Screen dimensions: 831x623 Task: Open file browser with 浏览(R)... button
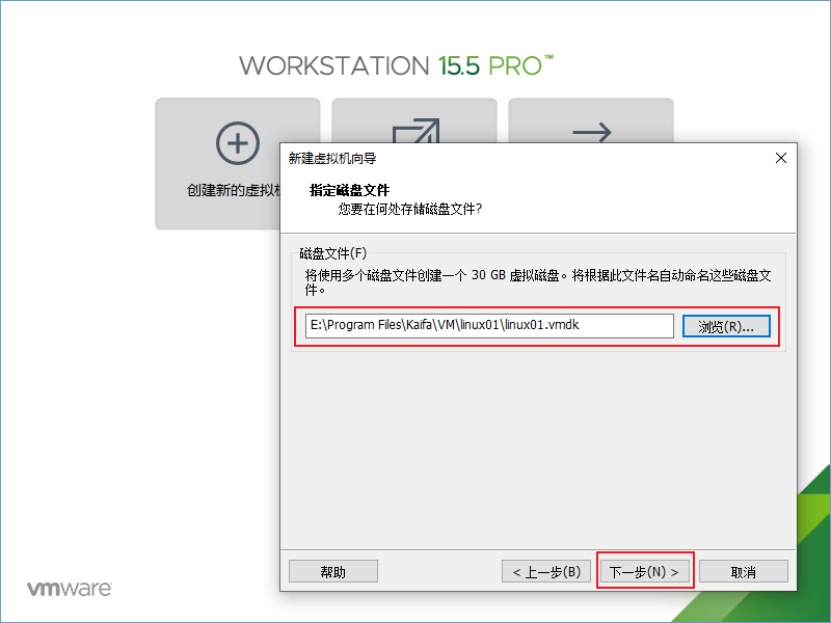coord(726,326)
